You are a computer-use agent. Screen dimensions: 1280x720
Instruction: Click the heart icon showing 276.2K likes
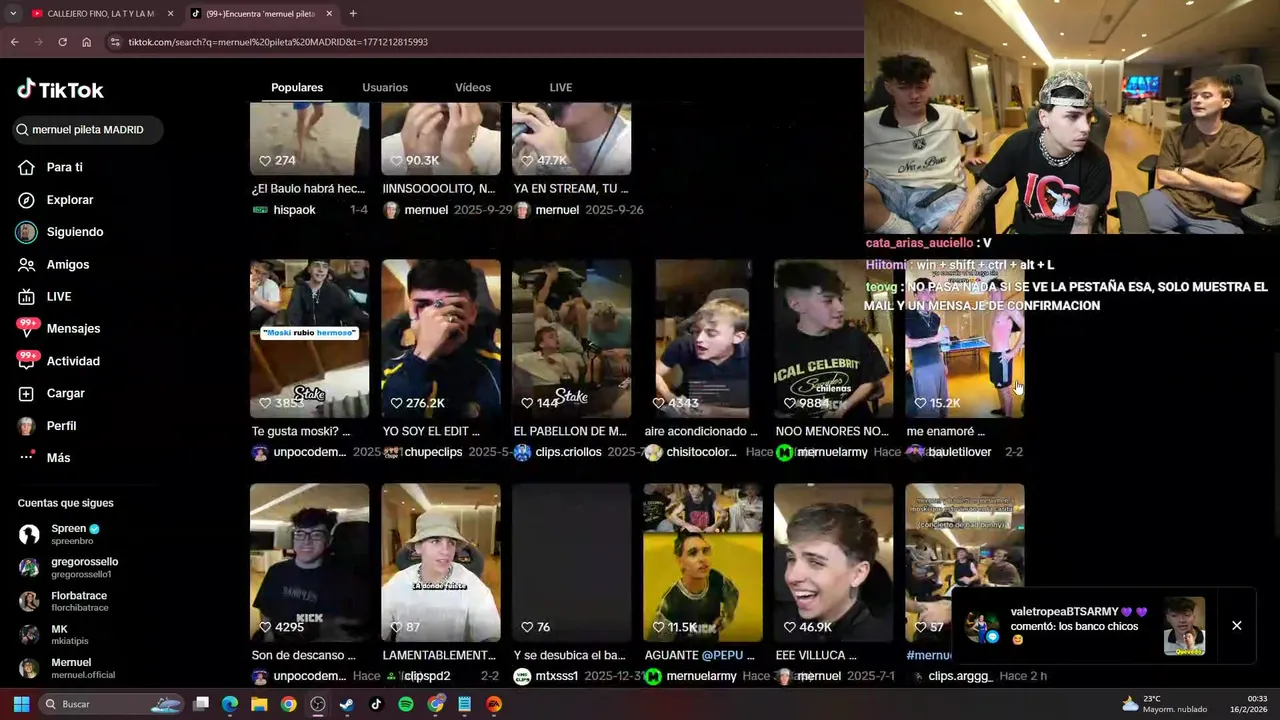click(397, 403)
